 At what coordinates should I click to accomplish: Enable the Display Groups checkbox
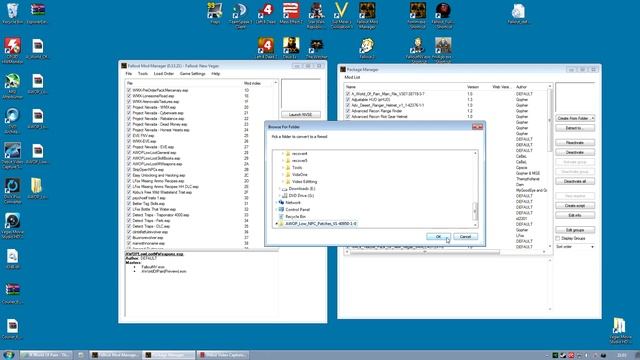[x=558, y=238]
